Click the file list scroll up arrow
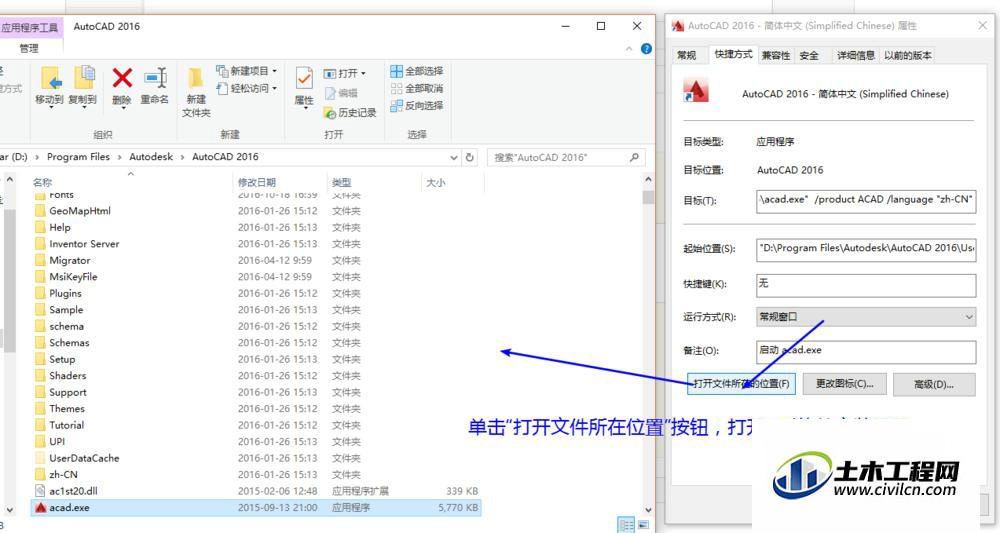Viewport: 1000px width, 533px height. pyautogui.click(x=648, y=180)
